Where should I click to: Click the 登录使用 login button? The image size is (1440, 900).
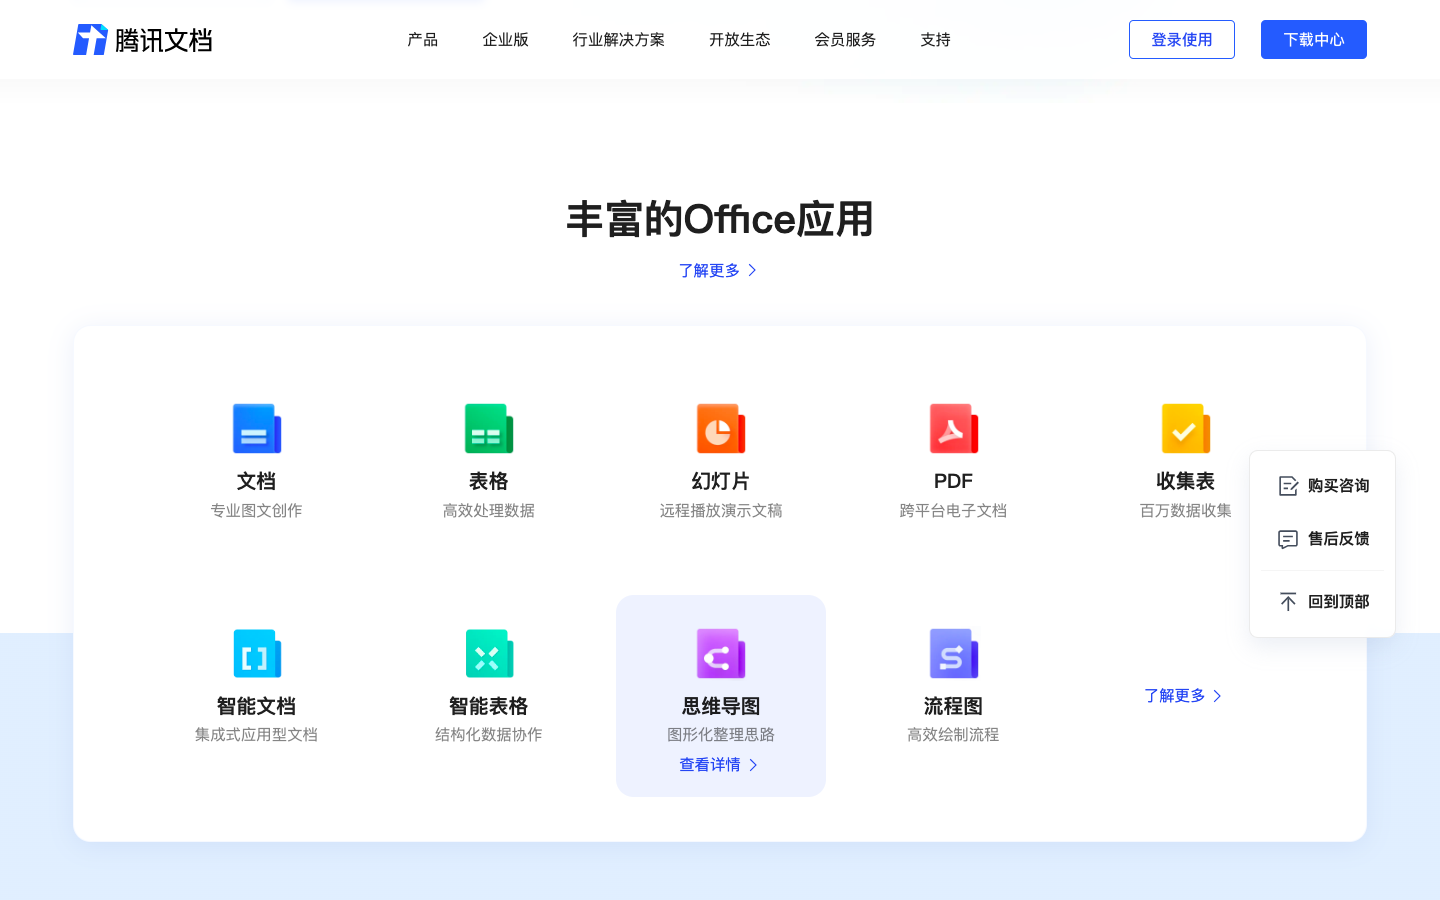tap(1182, 39)
